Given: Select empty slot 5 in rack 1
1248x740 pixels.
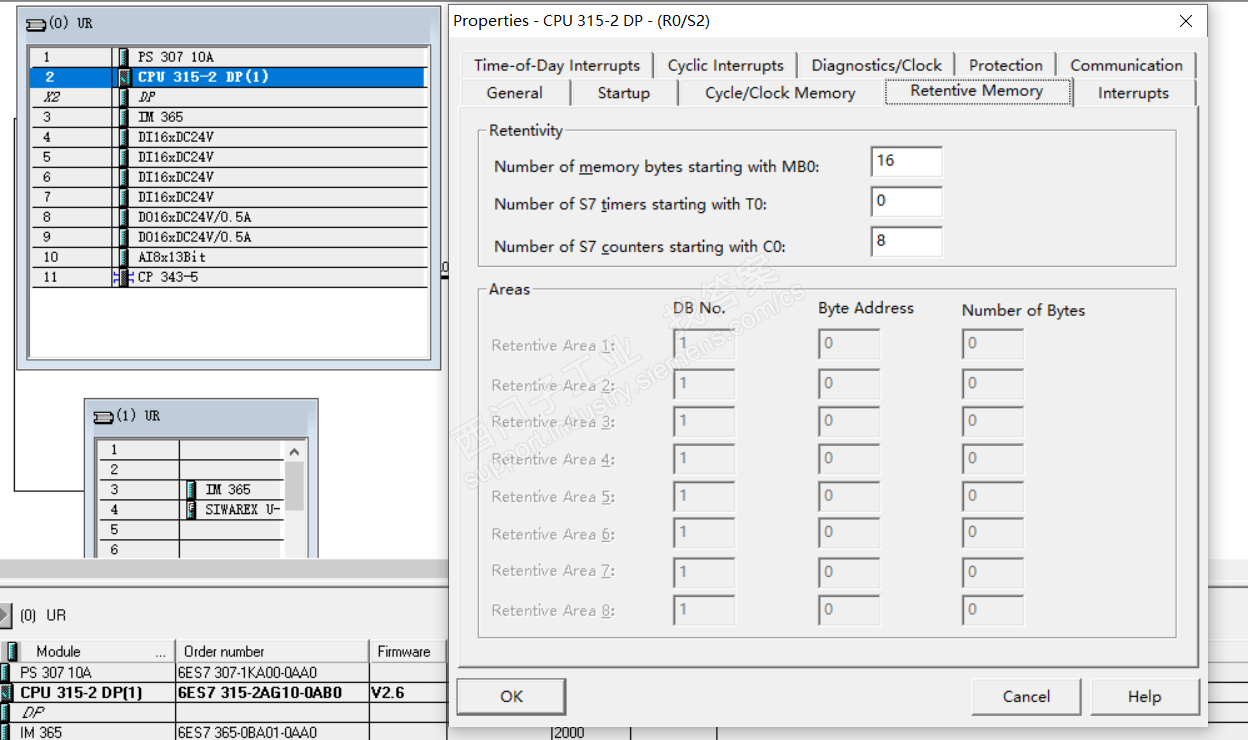Looking at the screenshot, I should point(190,529).
